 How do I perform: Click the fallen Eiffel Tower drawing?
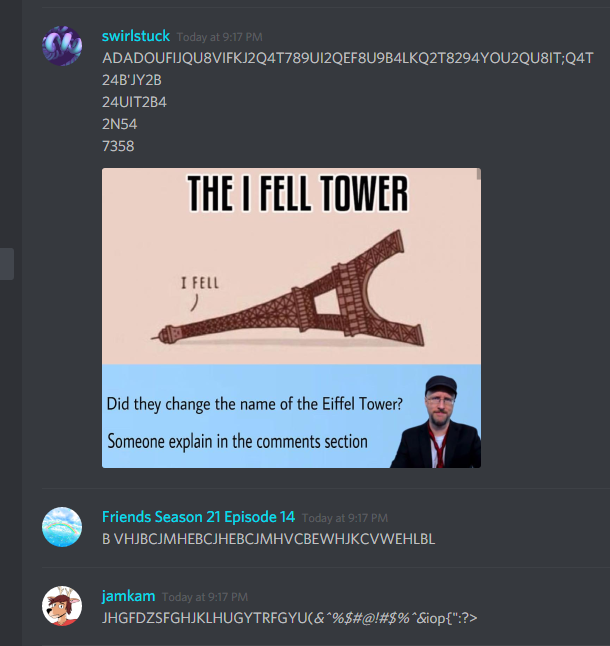[x=288, y=288]
